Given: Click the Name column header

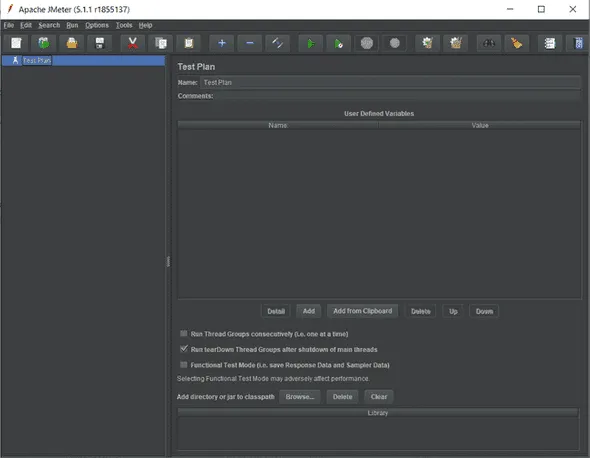Looking at the screenshot, I should coord(278,125).
